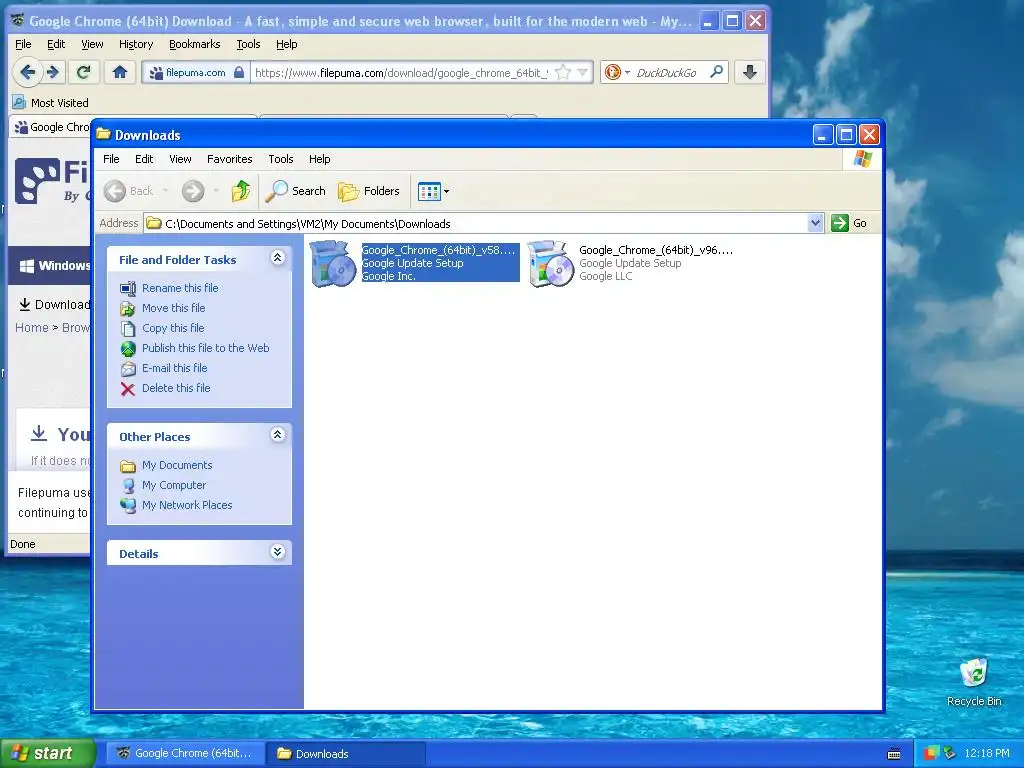The image size is (1024, 768).
Task: Click the DuckDuckGo search field
Action: (x=666, y=72)
